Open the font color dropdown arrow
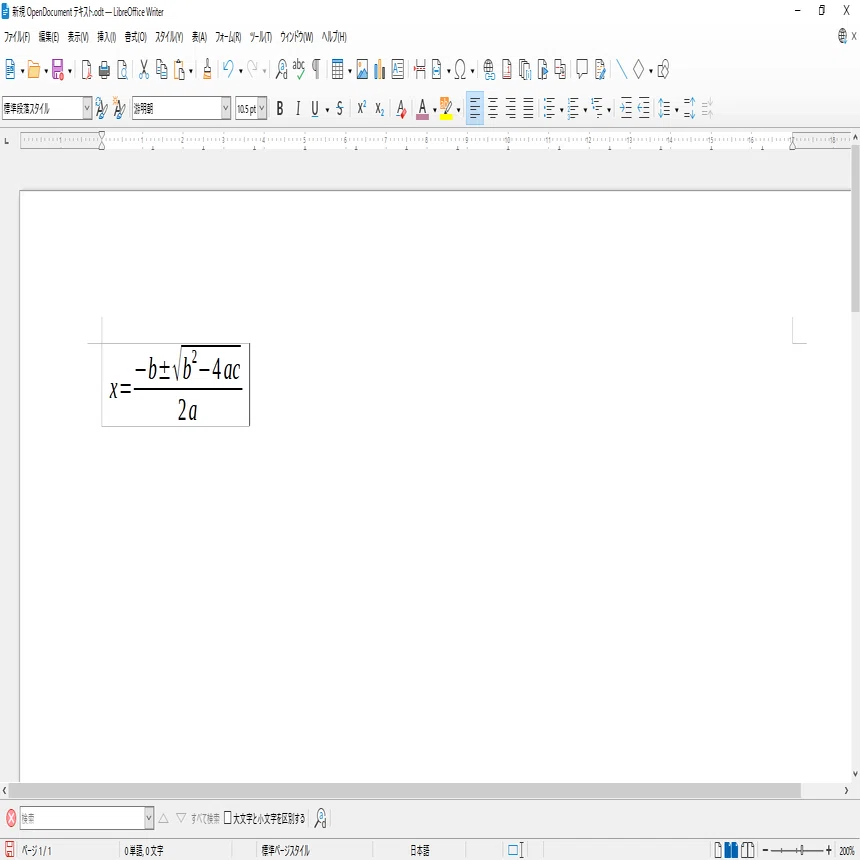Image resolution: width=860 pixels, height=860 pixels. tap(435, 110)
